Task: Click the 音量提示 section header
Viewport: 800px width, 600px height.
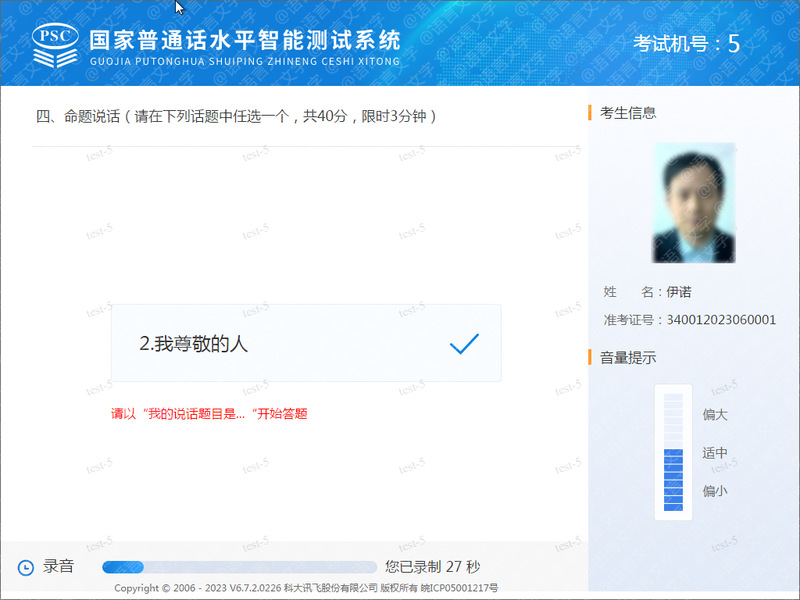Action: coord(628,358)
